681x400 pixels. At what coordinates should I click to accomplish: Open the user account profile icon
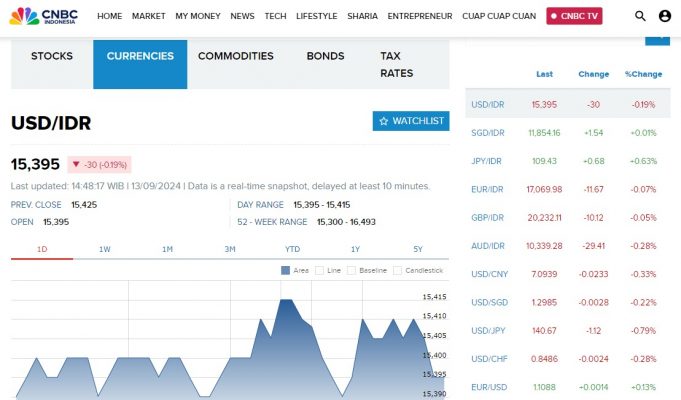click(x=665, y=16)
